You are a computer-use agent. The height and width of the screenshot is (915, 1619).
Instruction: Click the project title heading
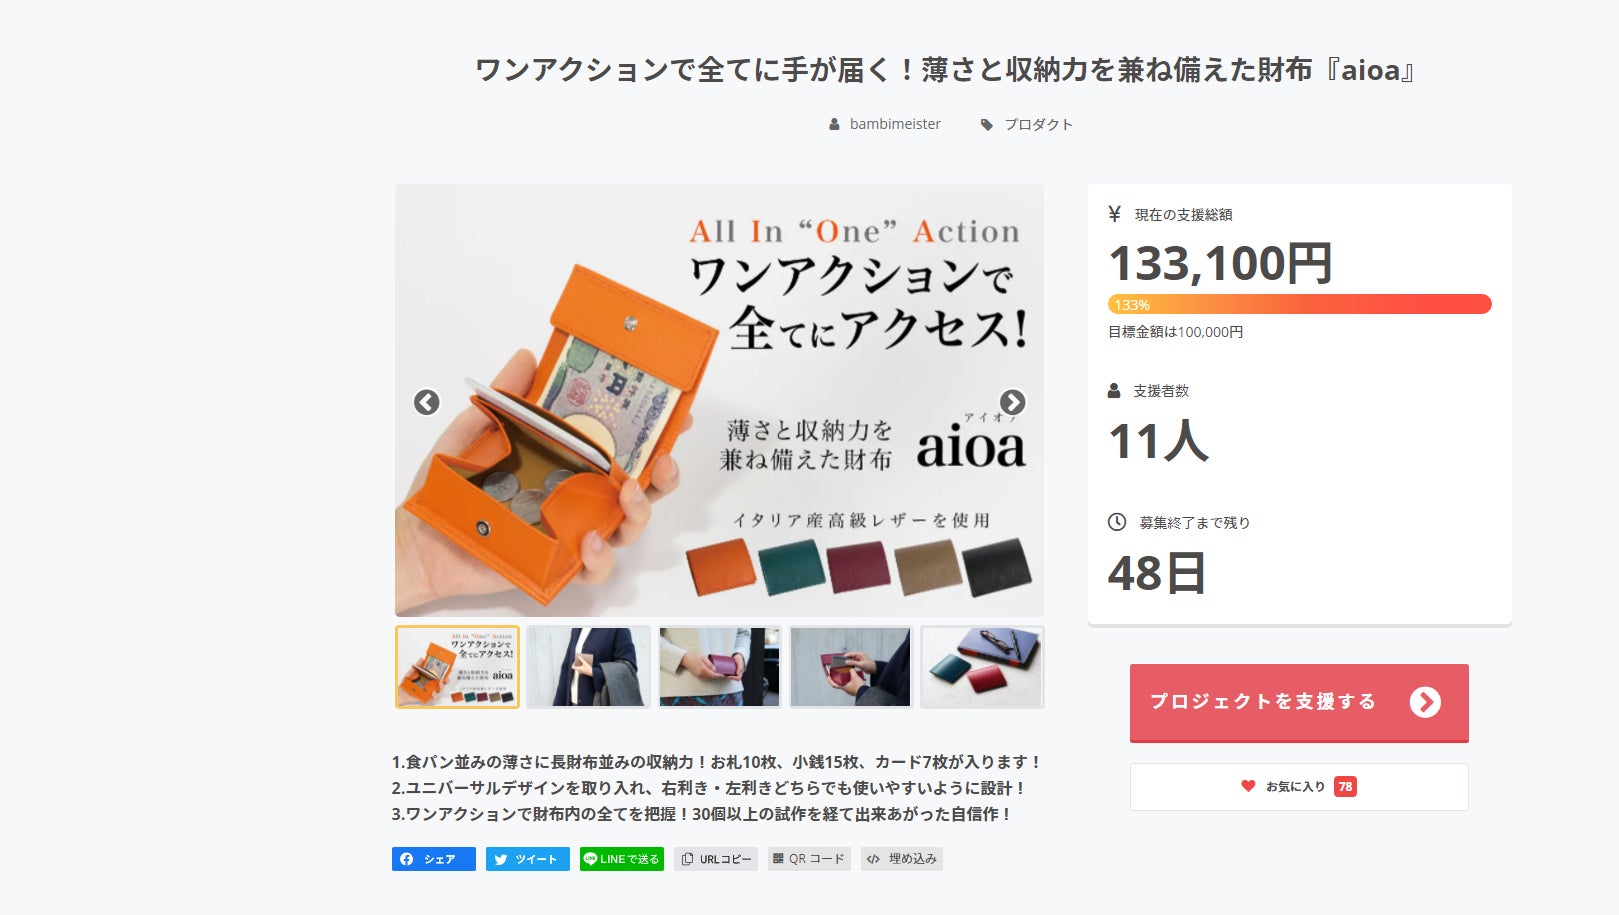(x=945, y=70)
